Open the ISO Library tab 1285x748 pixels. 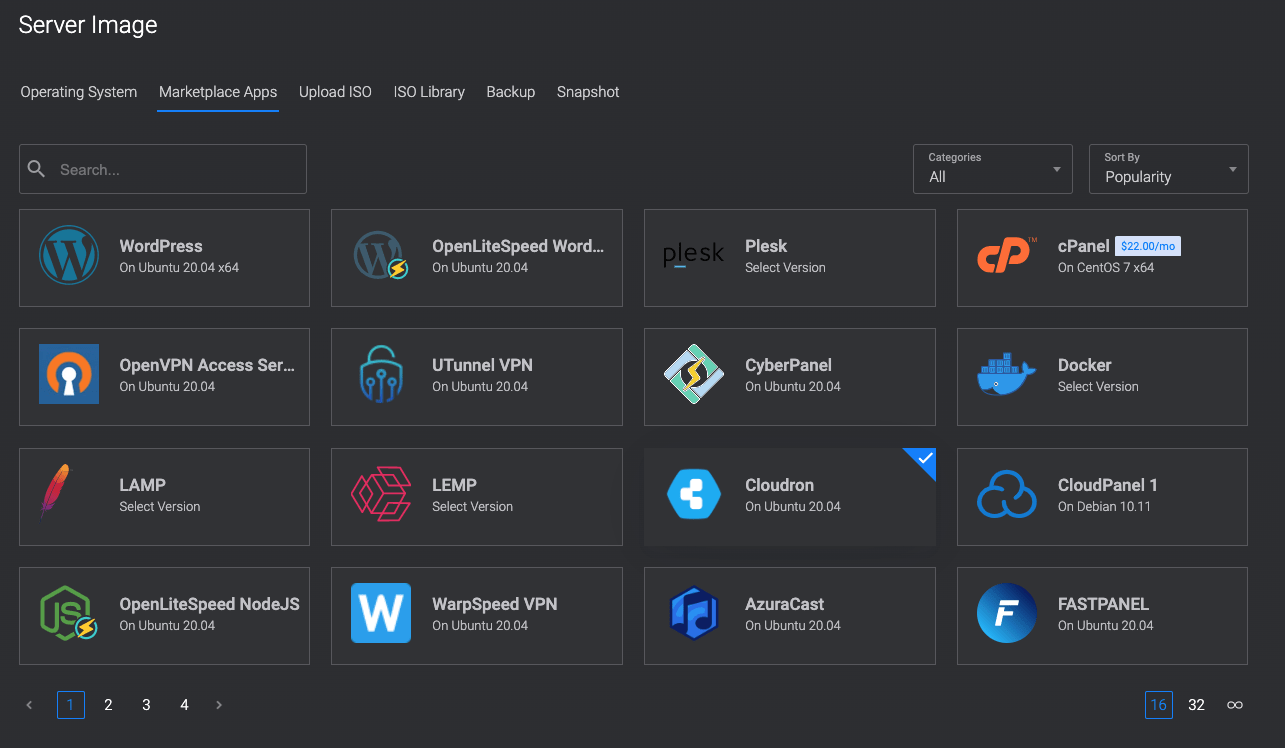[x=429, y=92]
